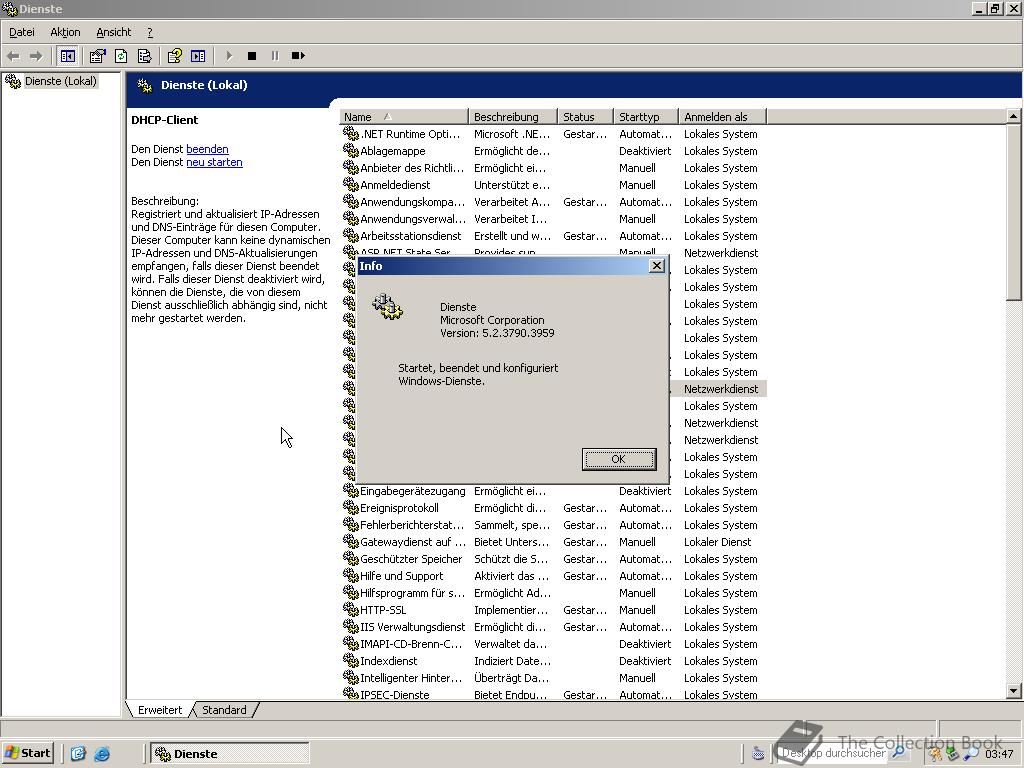Stop the service with the toolbar stop button
Image resolution: width=1024 pixels, height=768 pixels.
pos(252,56)
